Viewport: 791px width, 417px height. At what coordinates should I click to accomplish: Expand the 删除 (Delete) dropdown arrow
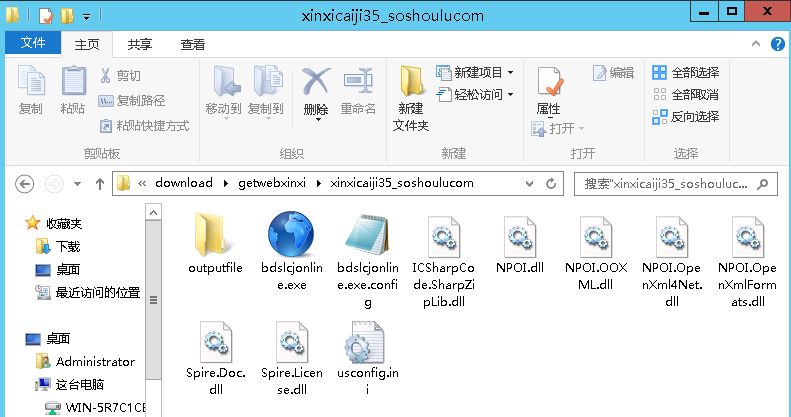[318, 120]
